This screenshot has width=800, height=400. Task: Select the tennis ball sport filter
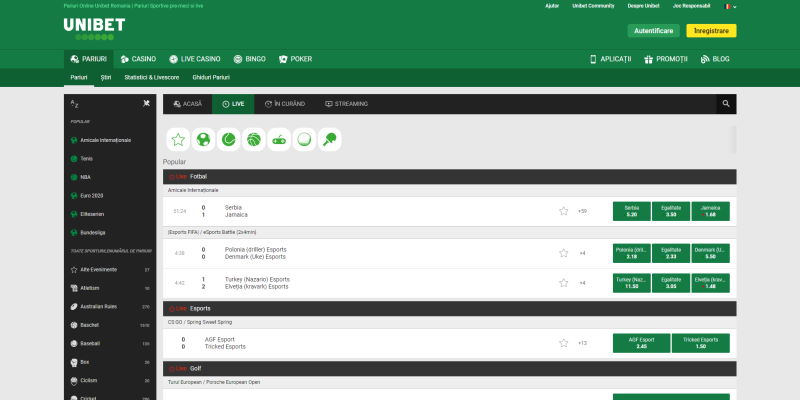(229, 140)
